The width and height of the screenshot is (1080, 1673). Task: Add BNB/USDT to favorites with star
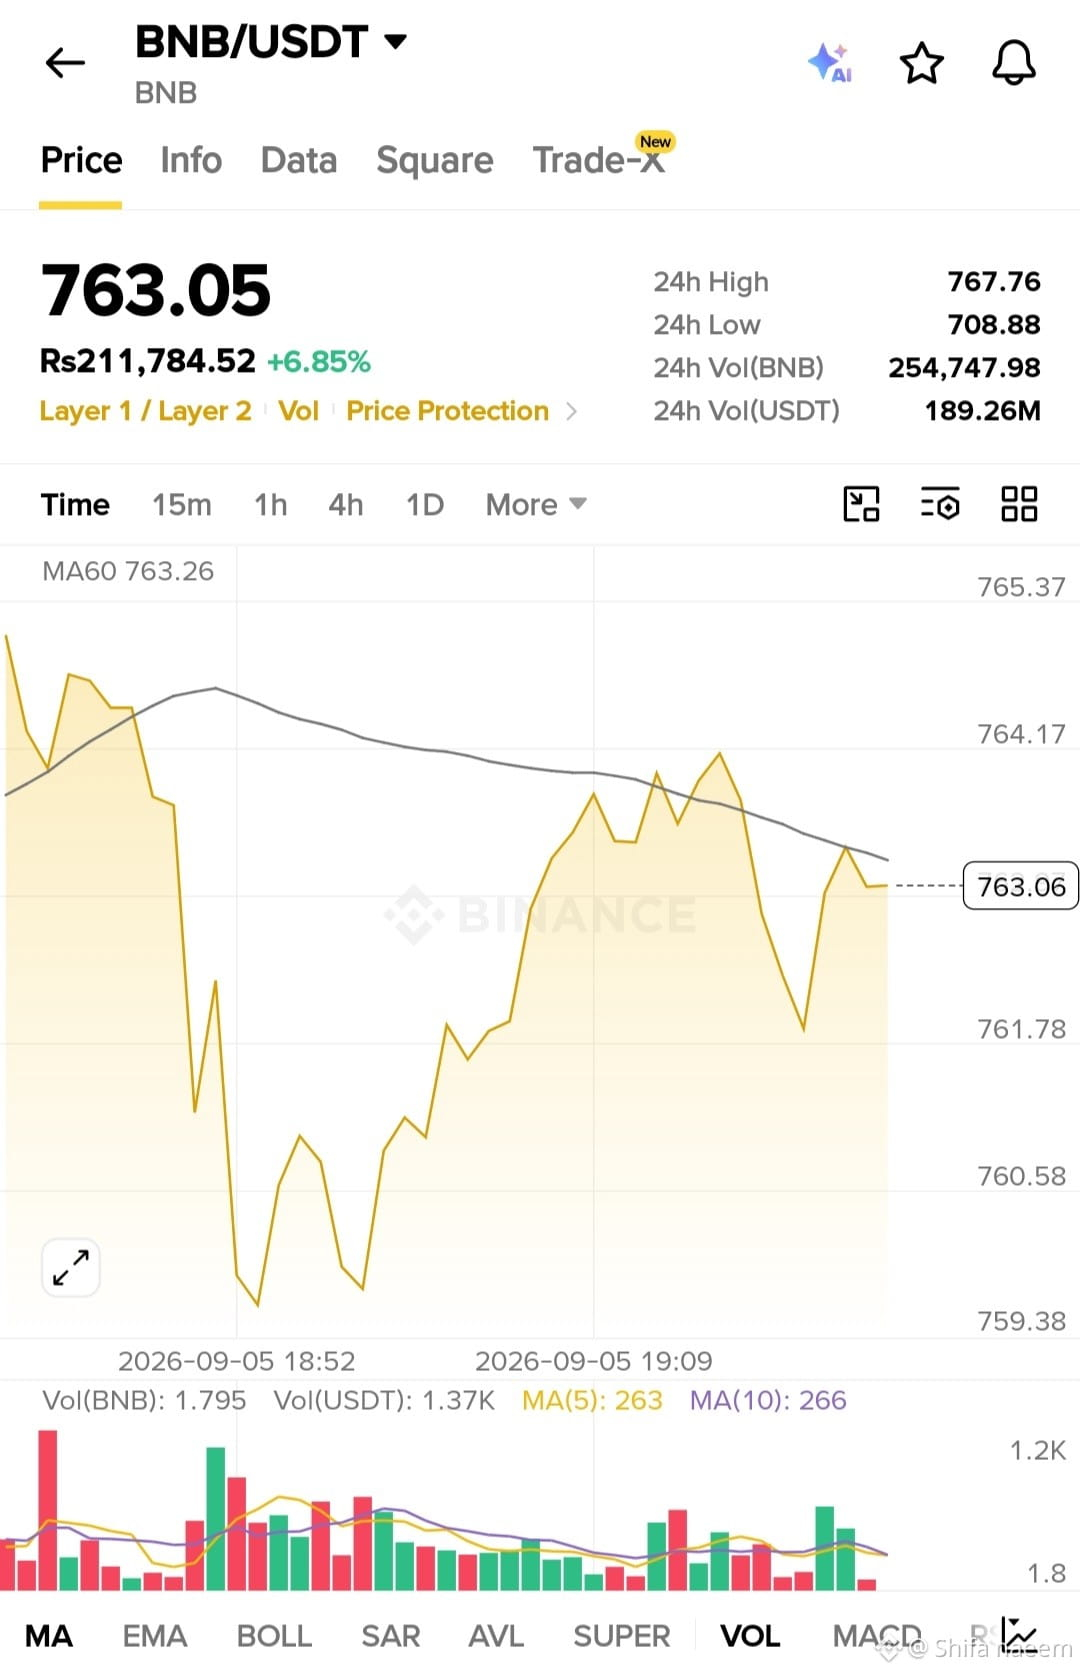click(921, 63)
